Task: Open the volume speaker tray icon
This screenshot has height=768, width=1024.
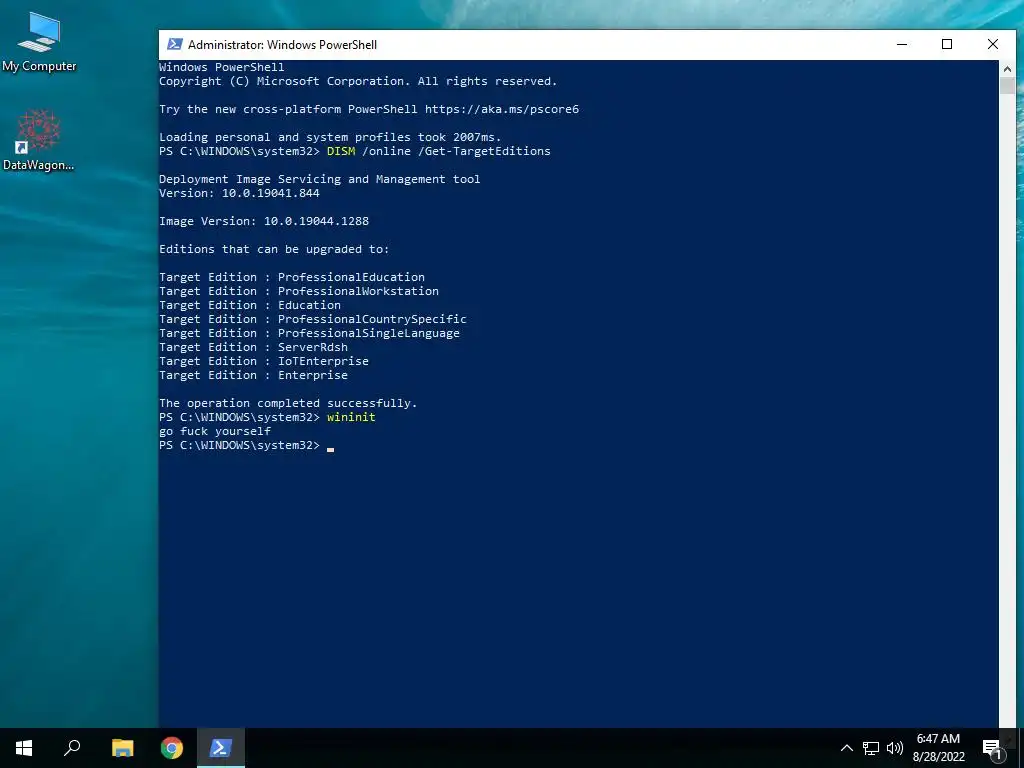Action: [x=895, y=748]
